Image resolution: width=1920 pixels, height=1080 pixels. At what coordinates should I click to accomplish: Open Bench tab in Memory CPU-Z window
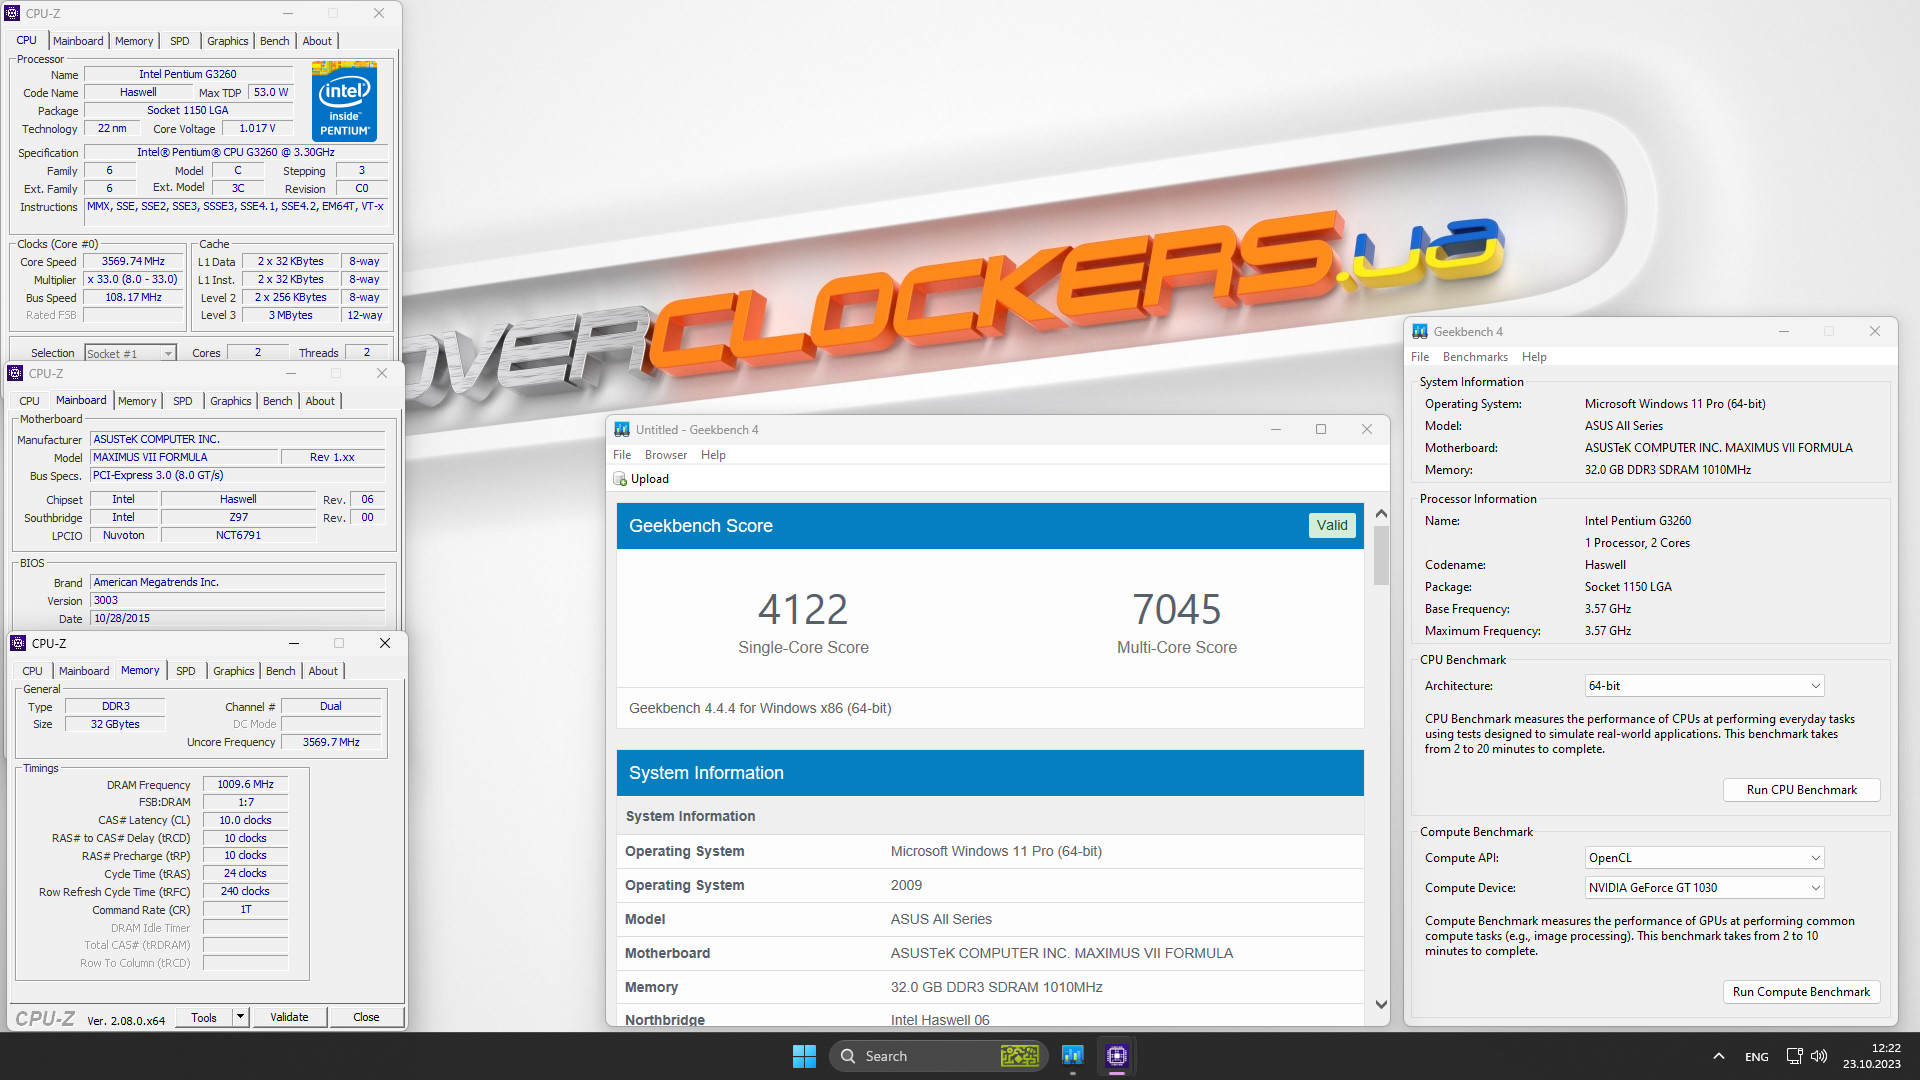(x=281, y=671)
